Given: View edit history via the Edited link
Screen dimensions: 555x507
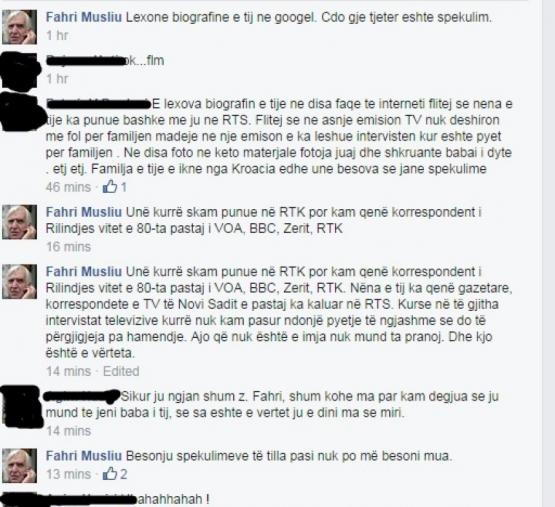Looking at the screenshot, I should [x=121, y=371].
